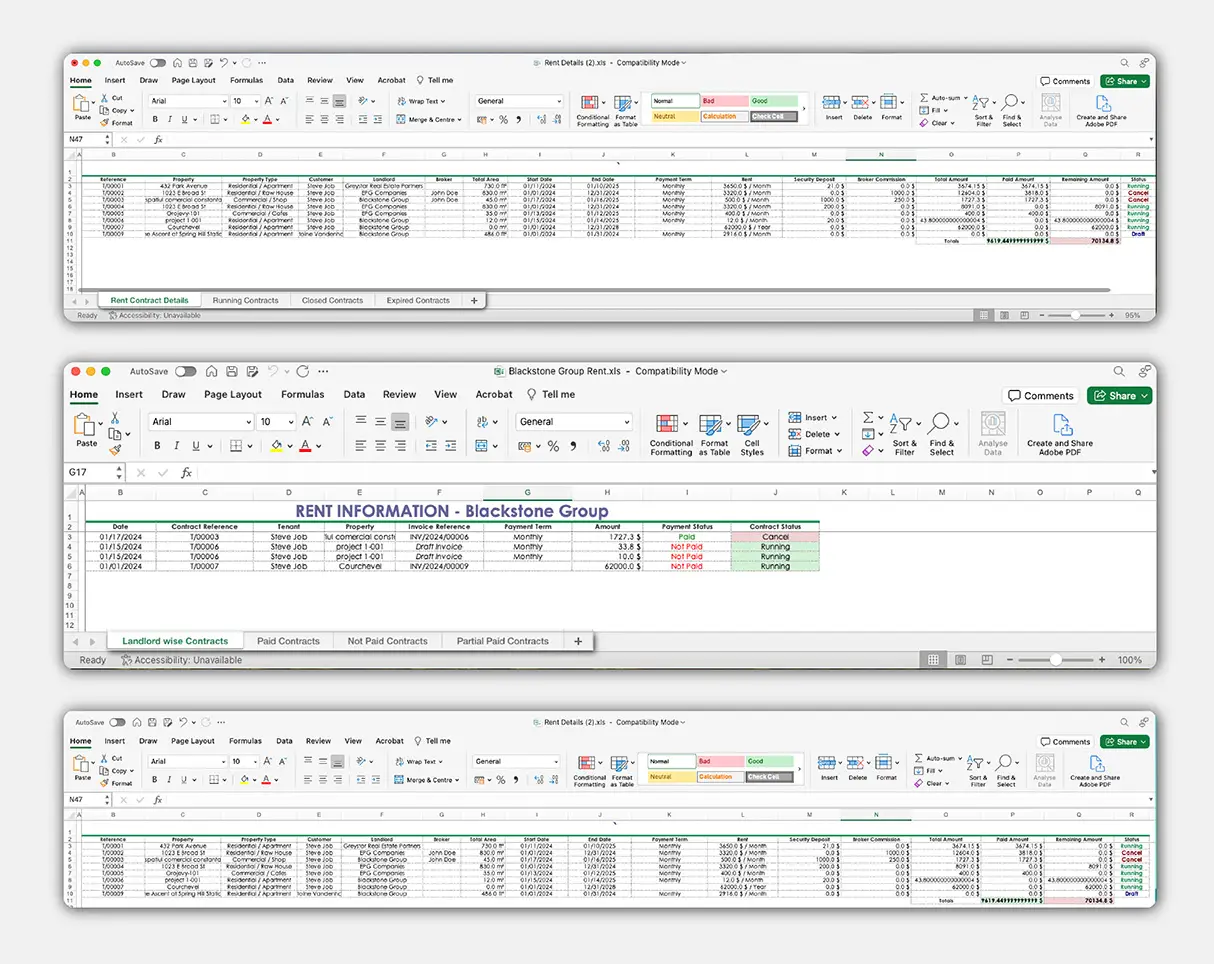Viewport: 1214px width, 964px height.
Task: Switch to the Not Paid Contracts sheet tab
Action: click(x=387, y=641)
